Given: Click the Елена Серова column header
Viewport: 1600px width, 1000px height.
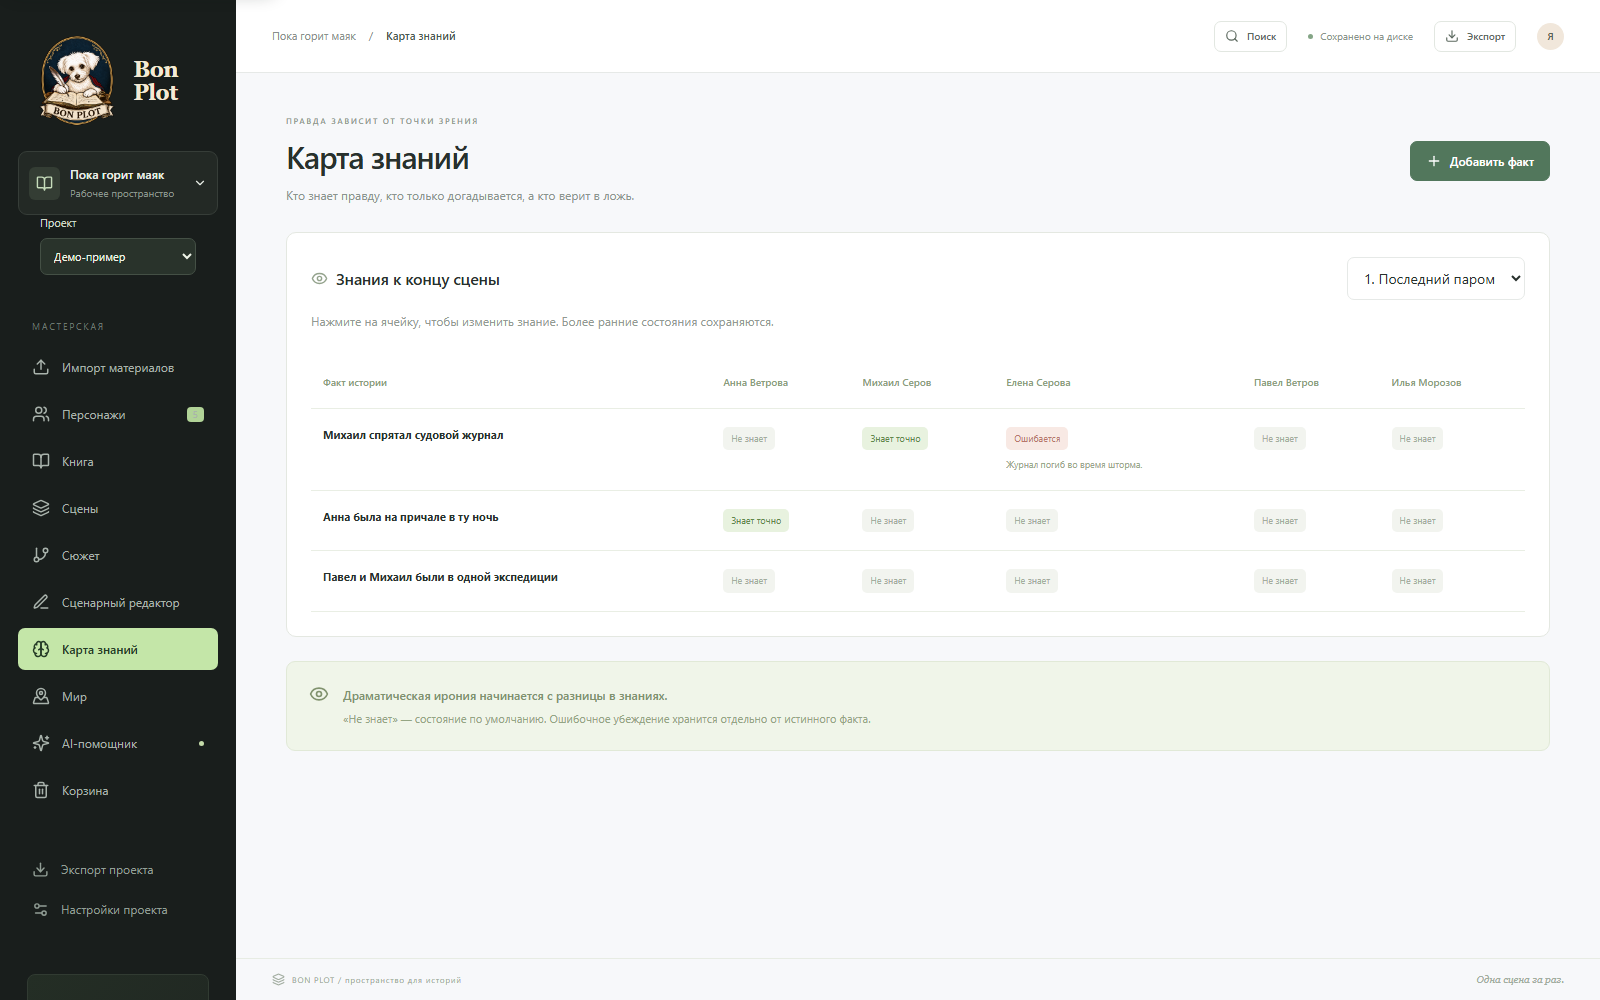Looking at the screenshot, I should pos(1038,383).
